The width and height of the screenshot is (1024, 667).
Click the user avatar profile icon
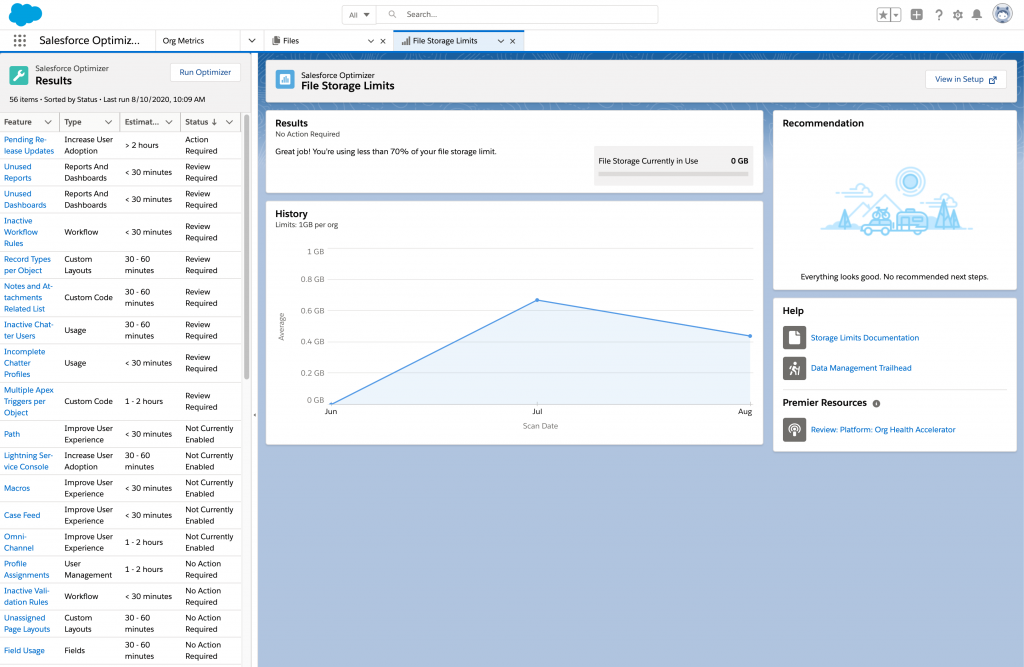(x=1002, y=14)
